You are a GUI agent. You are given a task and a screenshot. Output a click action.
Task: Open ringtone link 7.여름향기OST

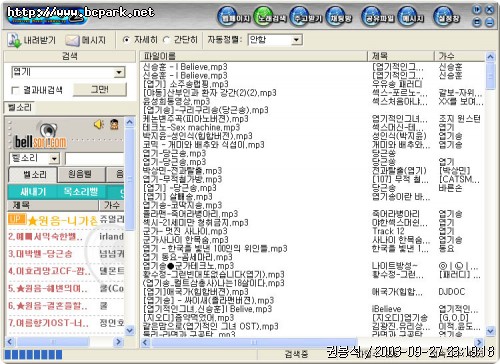48,323
